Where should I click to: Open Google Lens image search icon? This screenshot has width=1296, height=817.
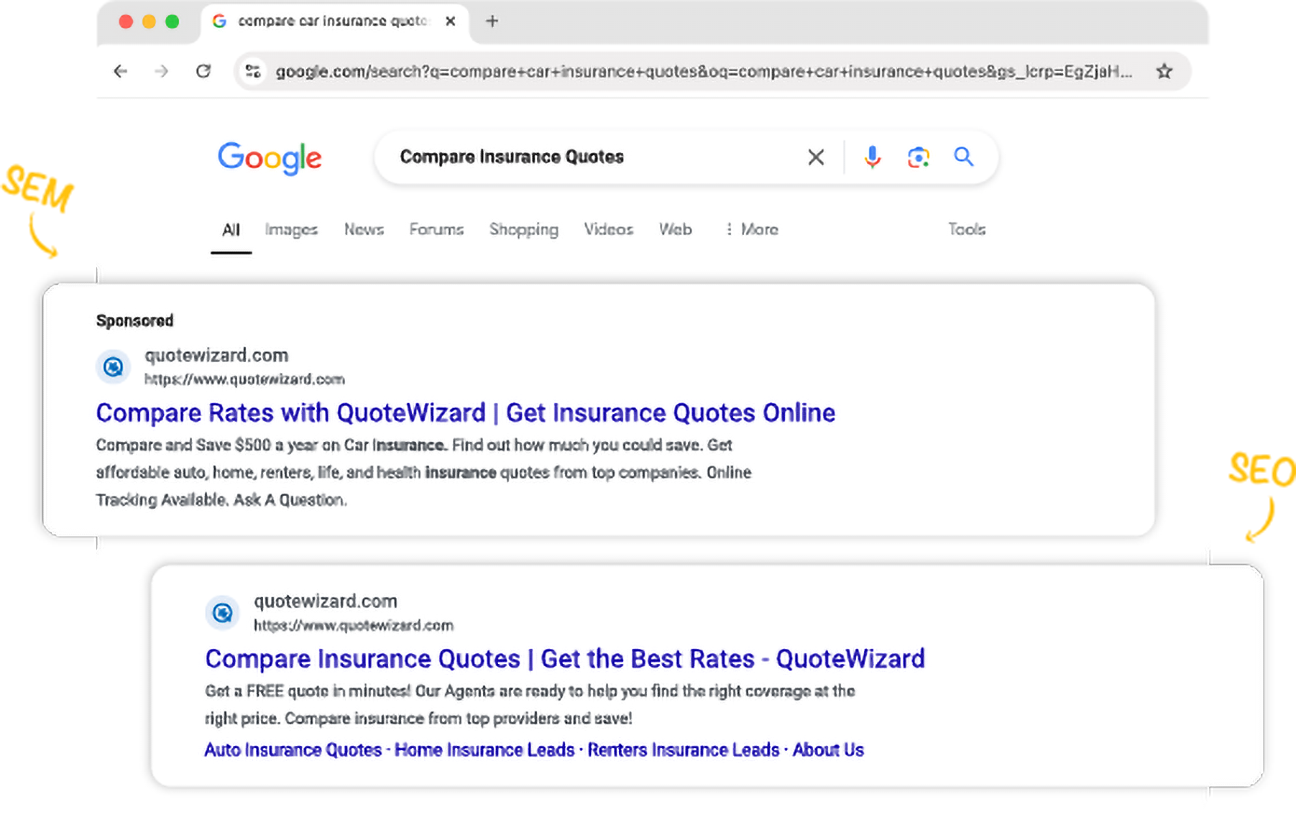[x=918, y=157]
